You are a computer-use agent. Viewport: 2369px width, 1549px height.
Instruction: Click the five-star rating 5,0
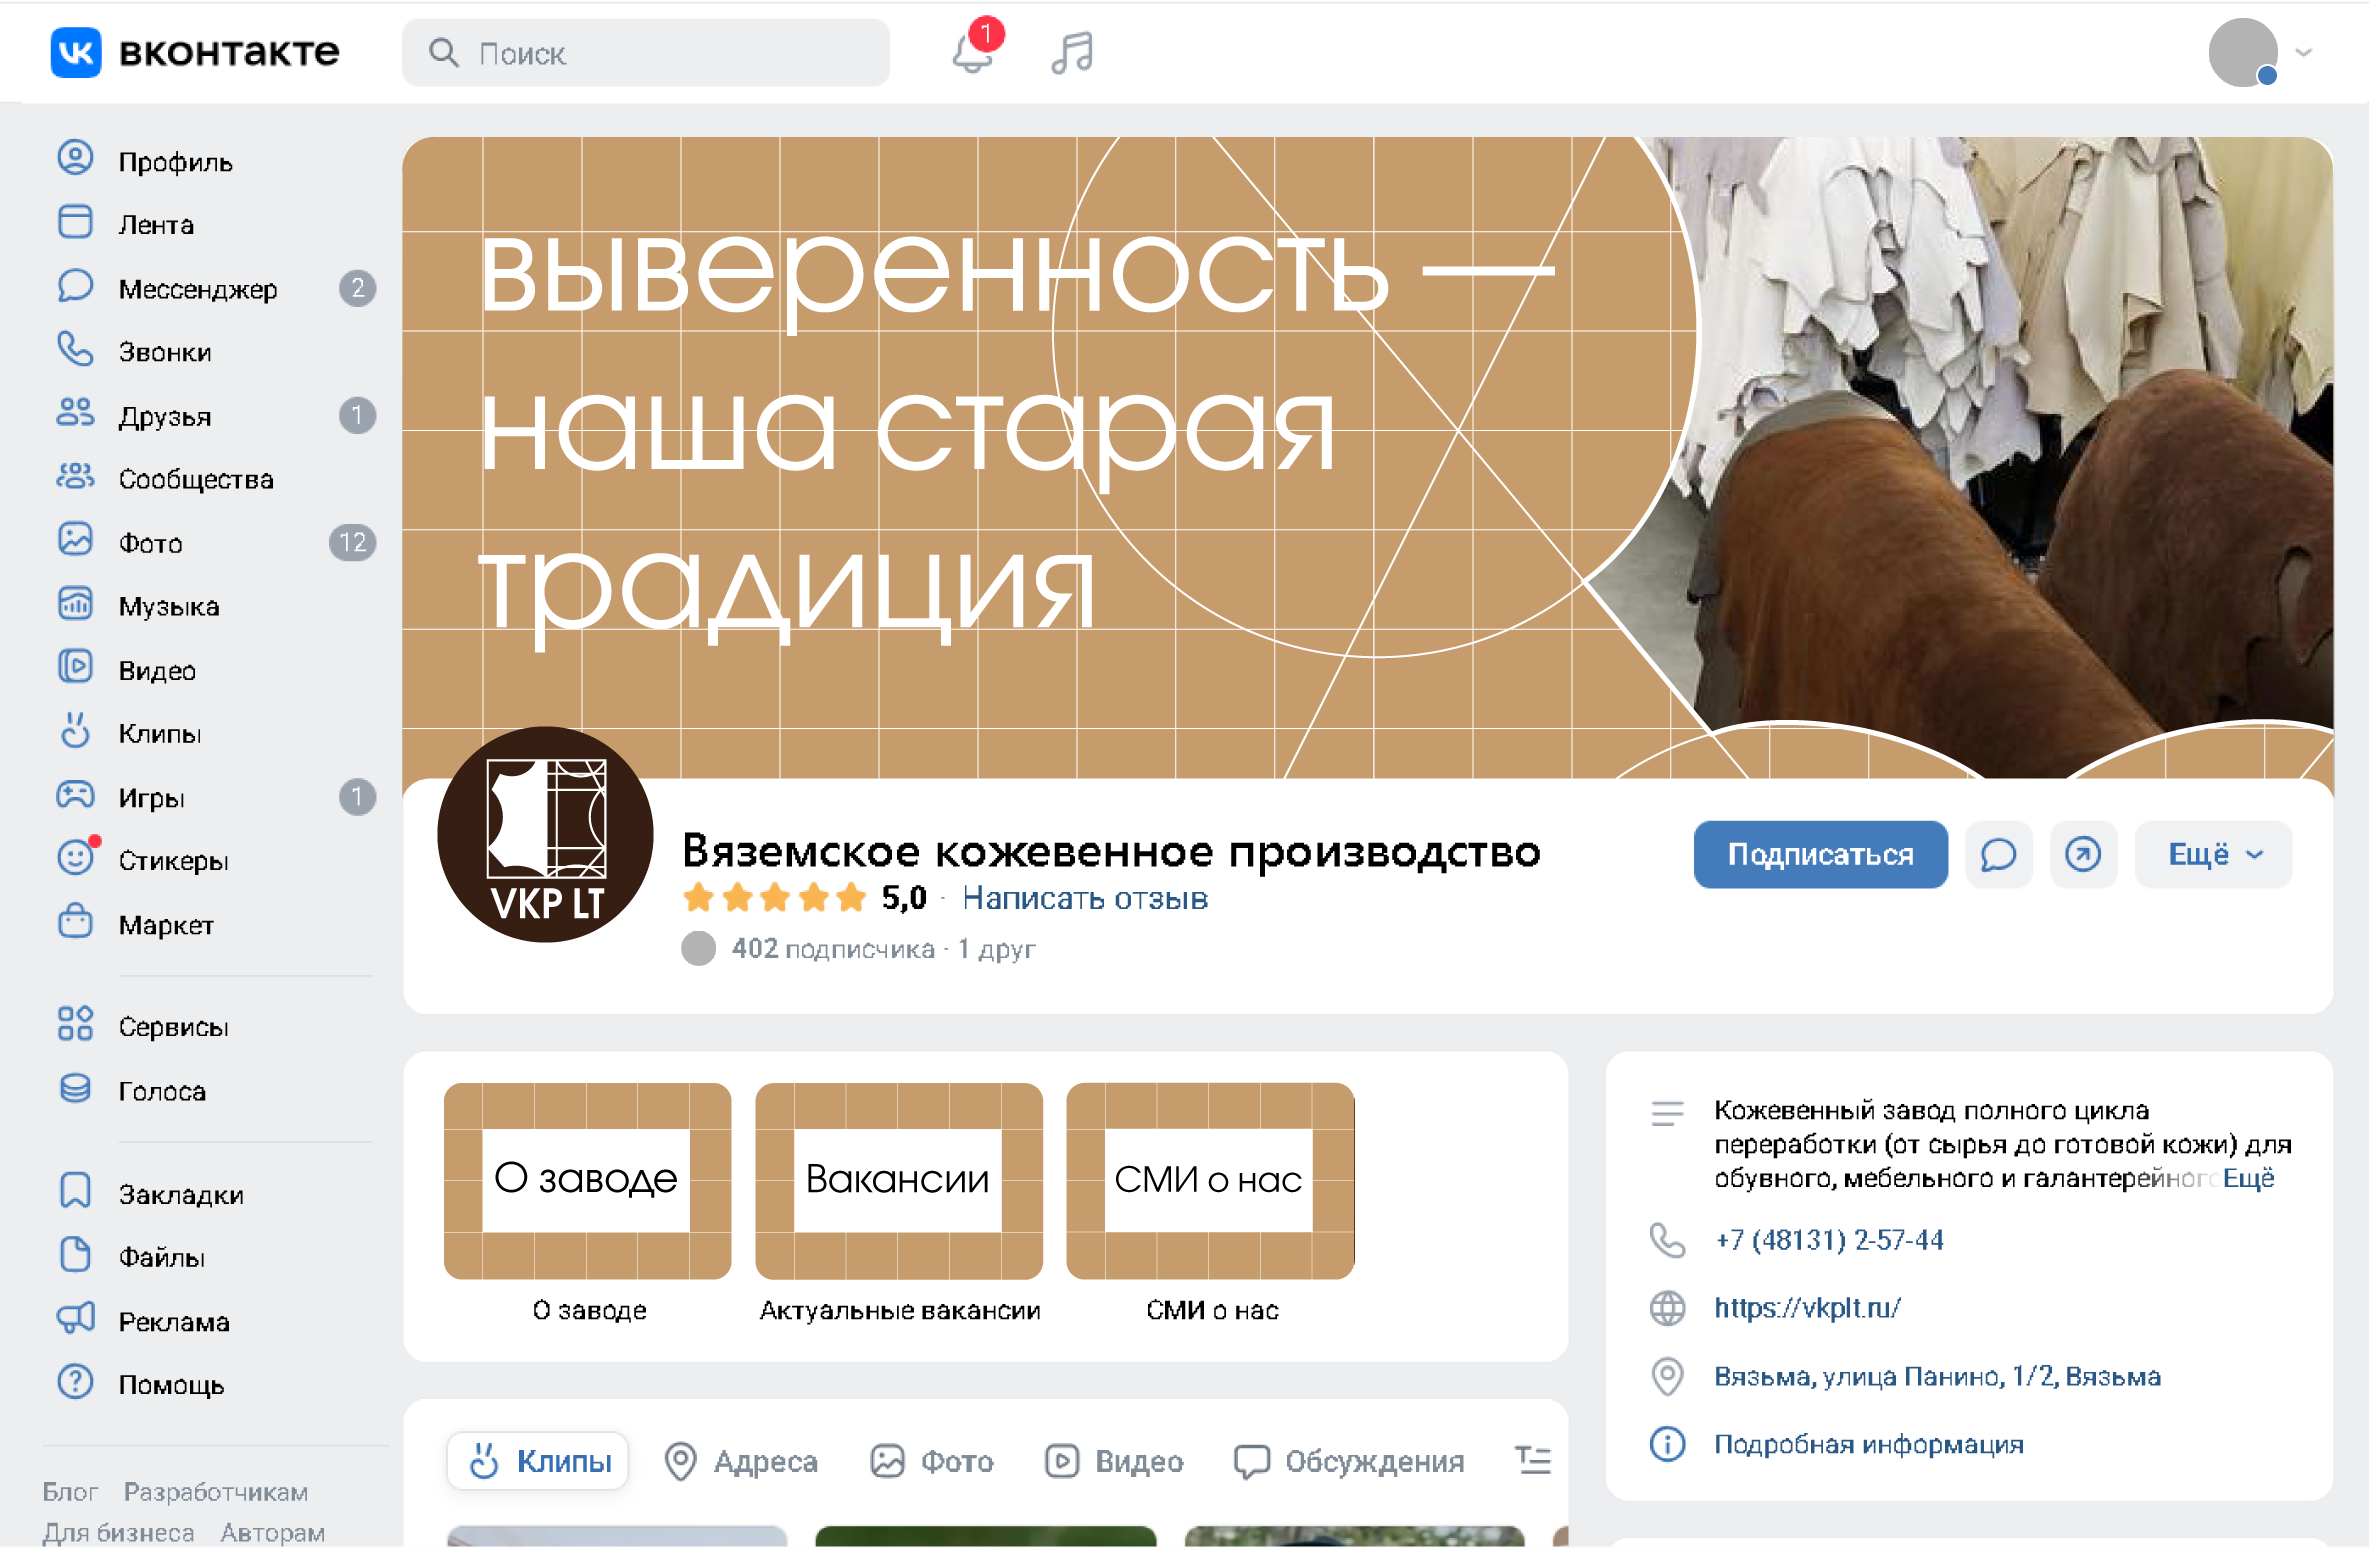pyautogui.click(x=805, y=897)
